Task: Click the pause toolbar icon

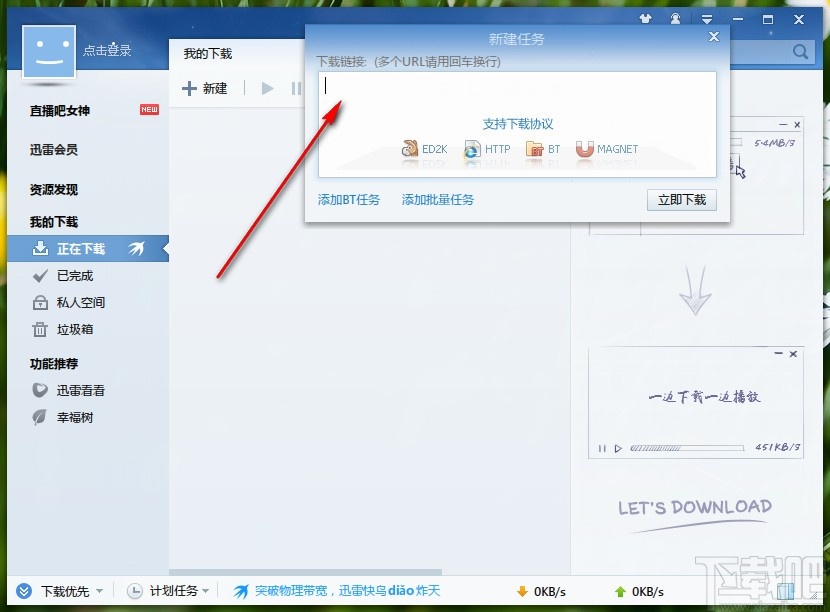Action: click(296, 88)
